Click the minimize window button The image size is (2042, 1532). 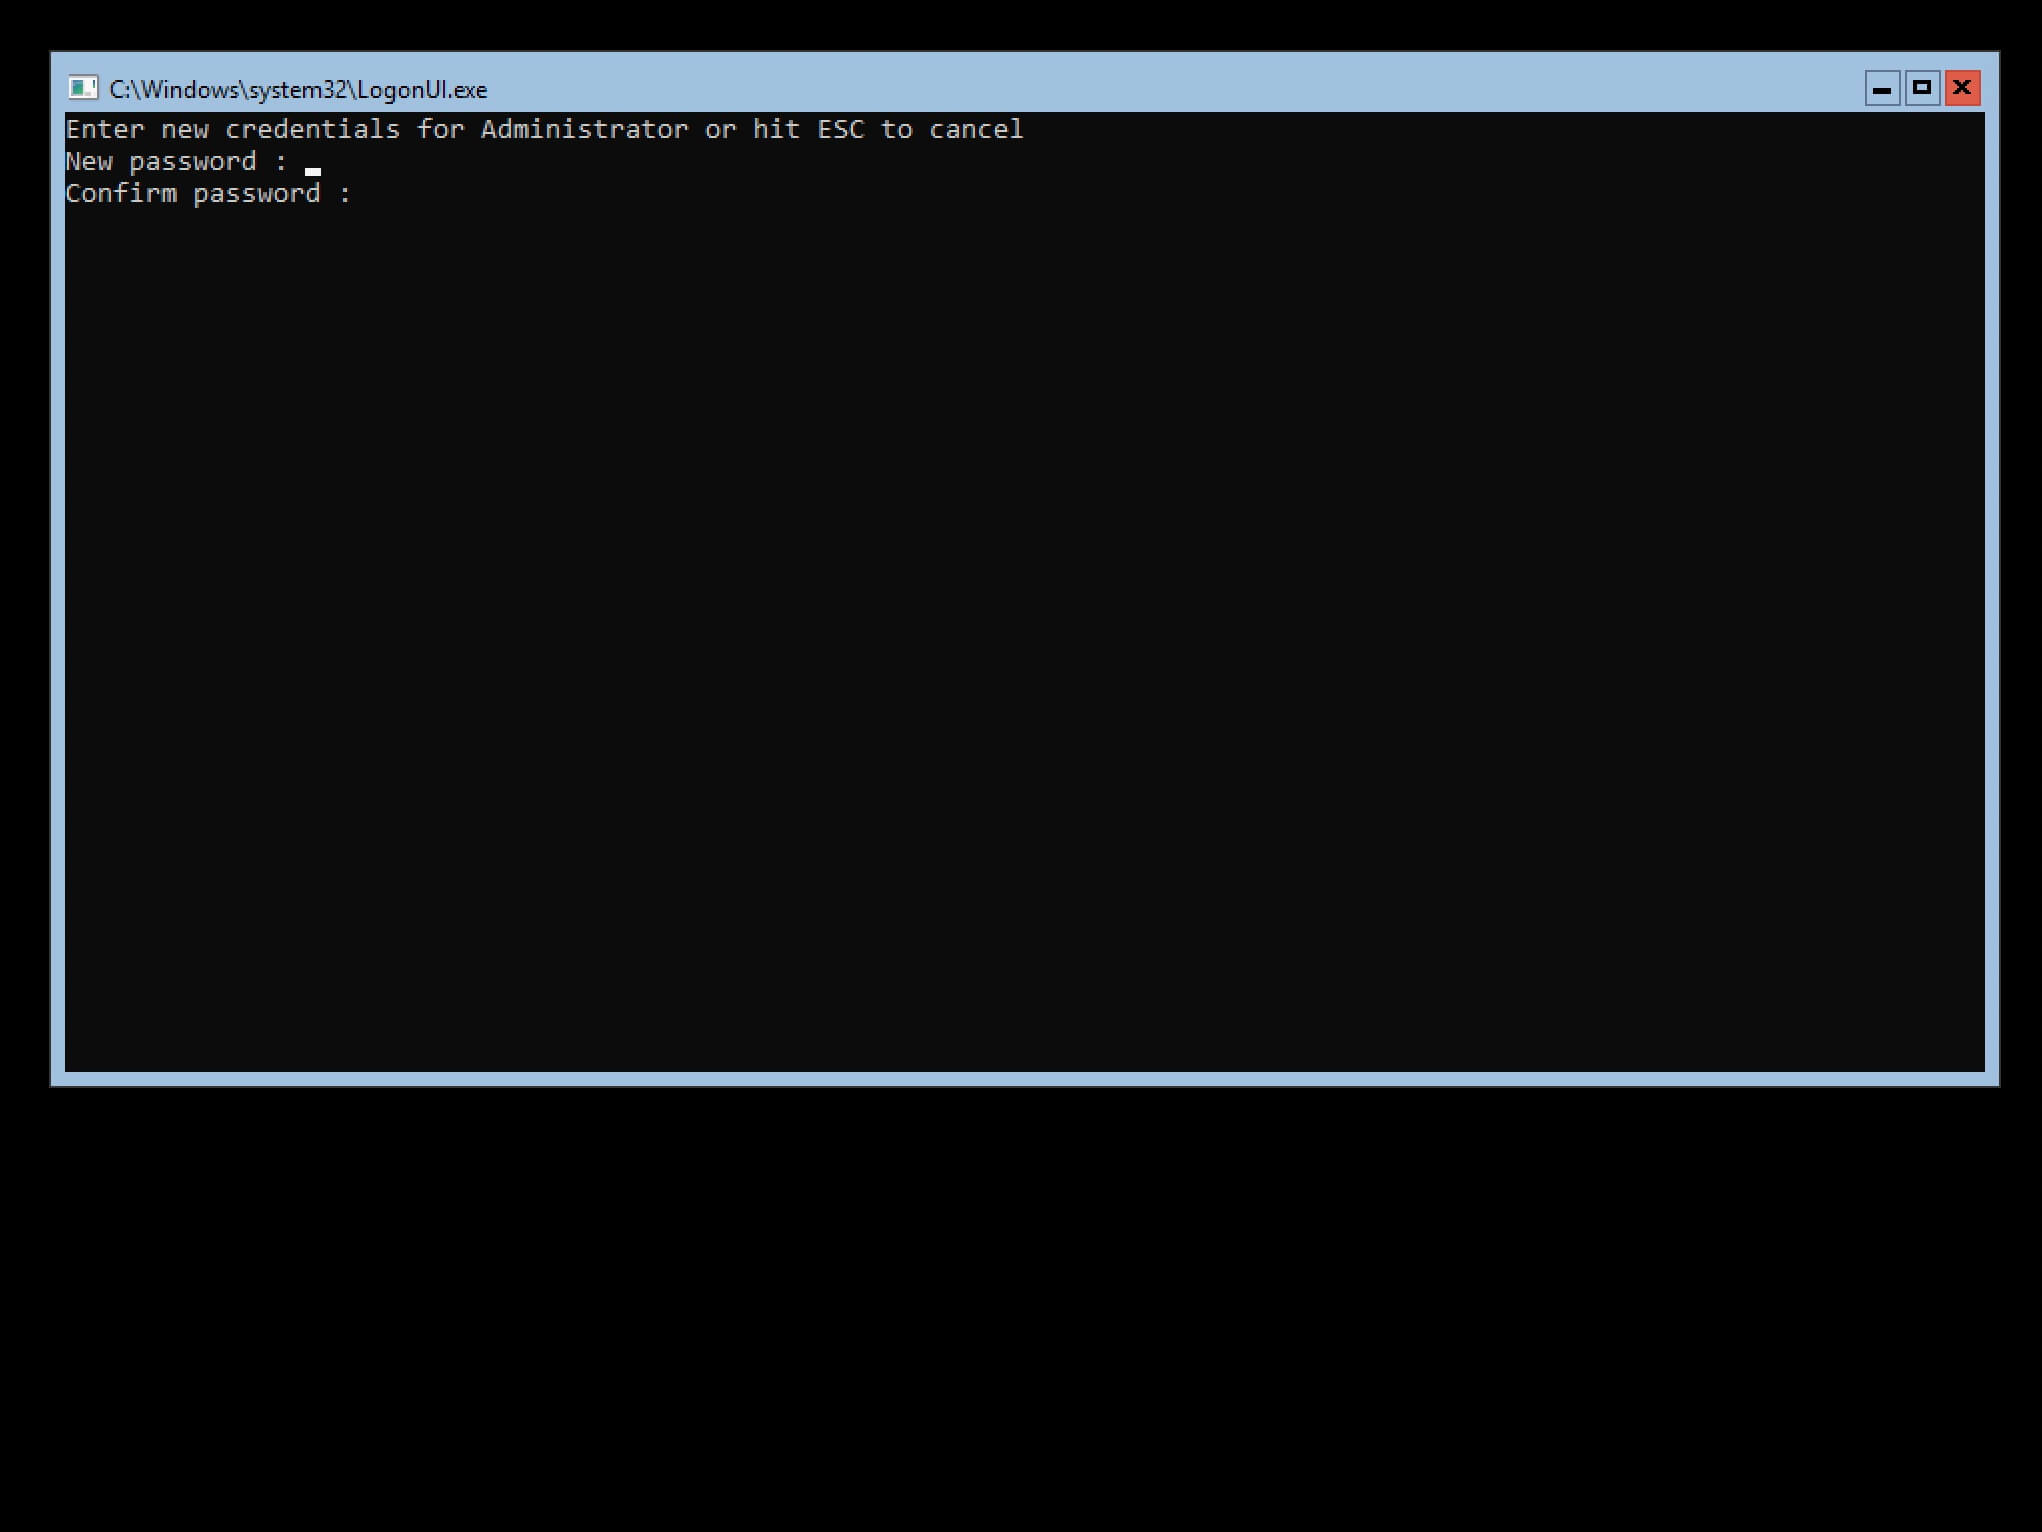point(1879,87)
